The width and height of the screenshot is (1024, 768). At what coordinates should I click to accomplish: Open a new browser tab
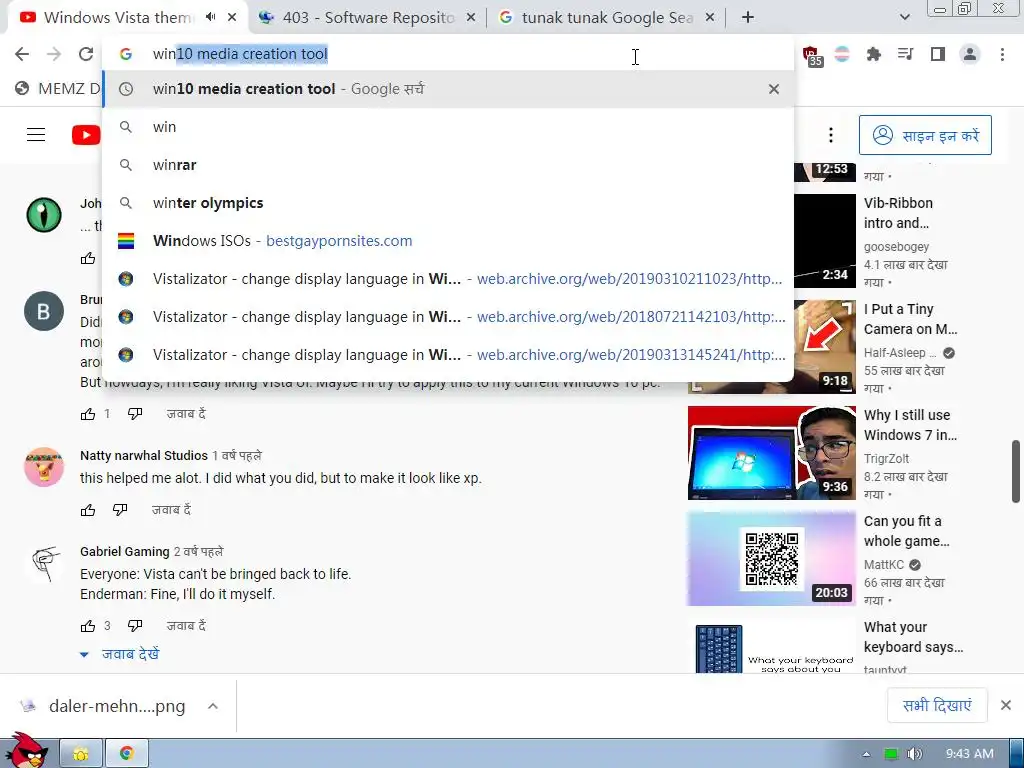pos(748,18)
